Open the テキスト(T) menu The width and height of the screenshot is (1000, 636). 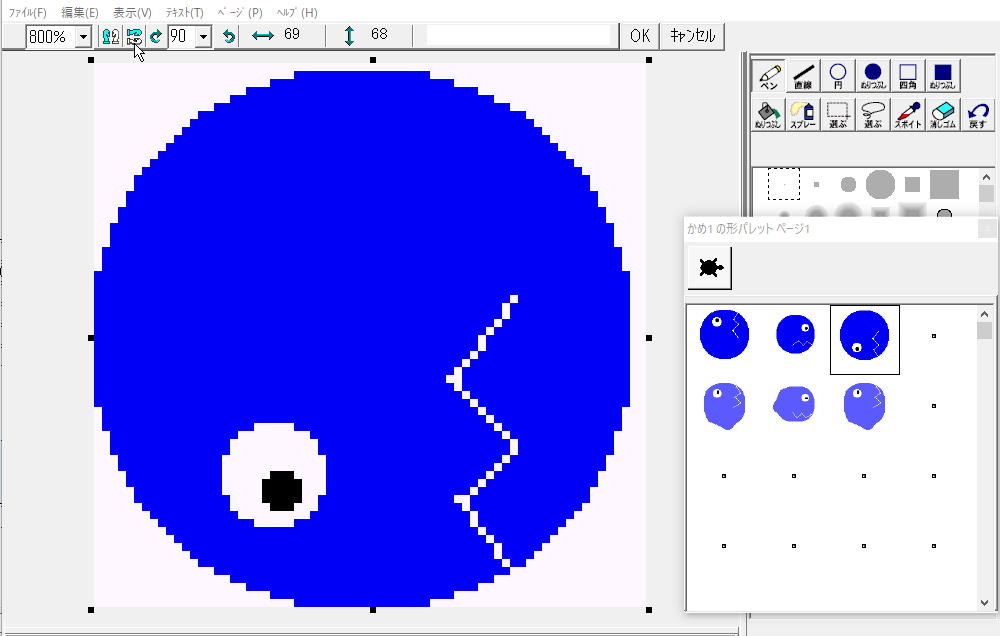[184, 13]
